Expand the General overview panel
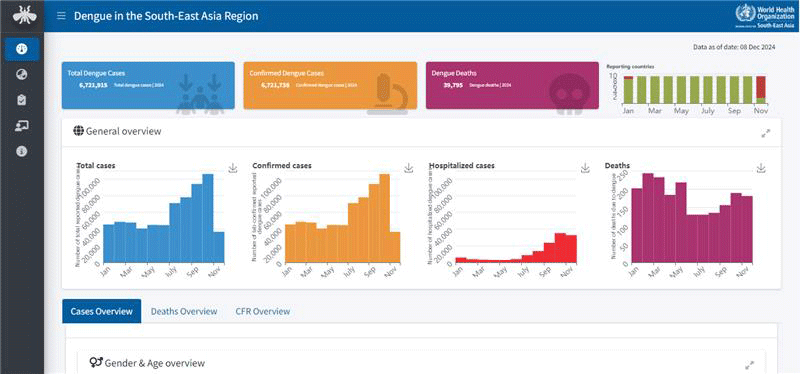This screenshot has height=374, width=800. (766, 133)
